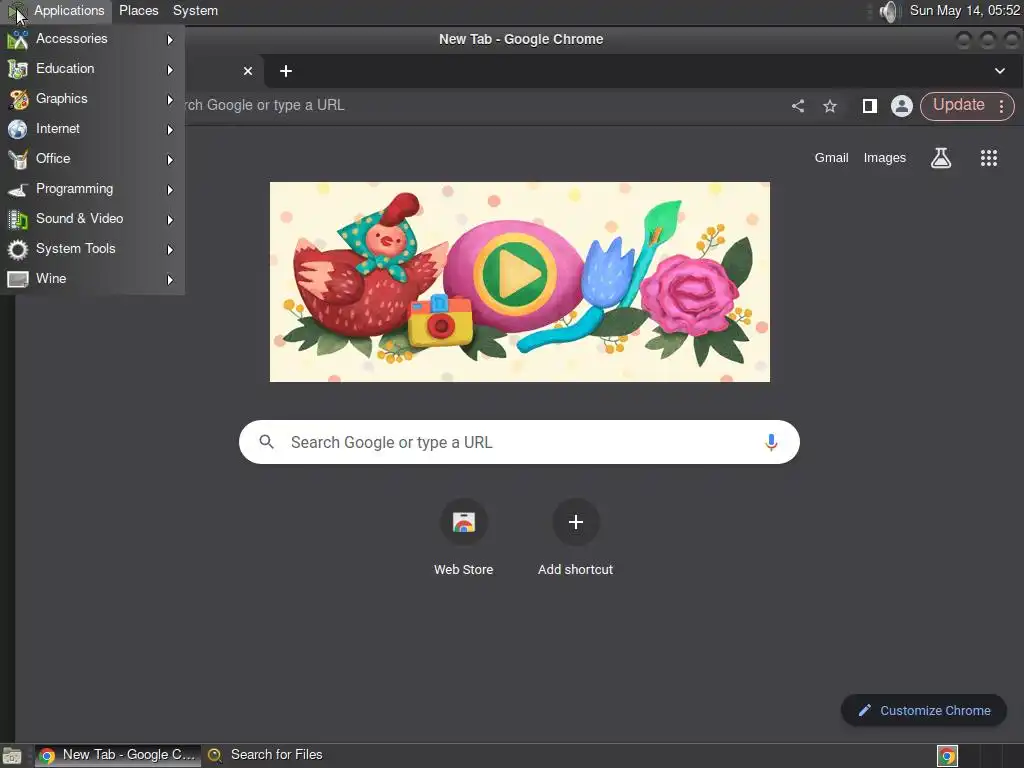Open the System menu

pyautogui.click(x=195, y=10)
